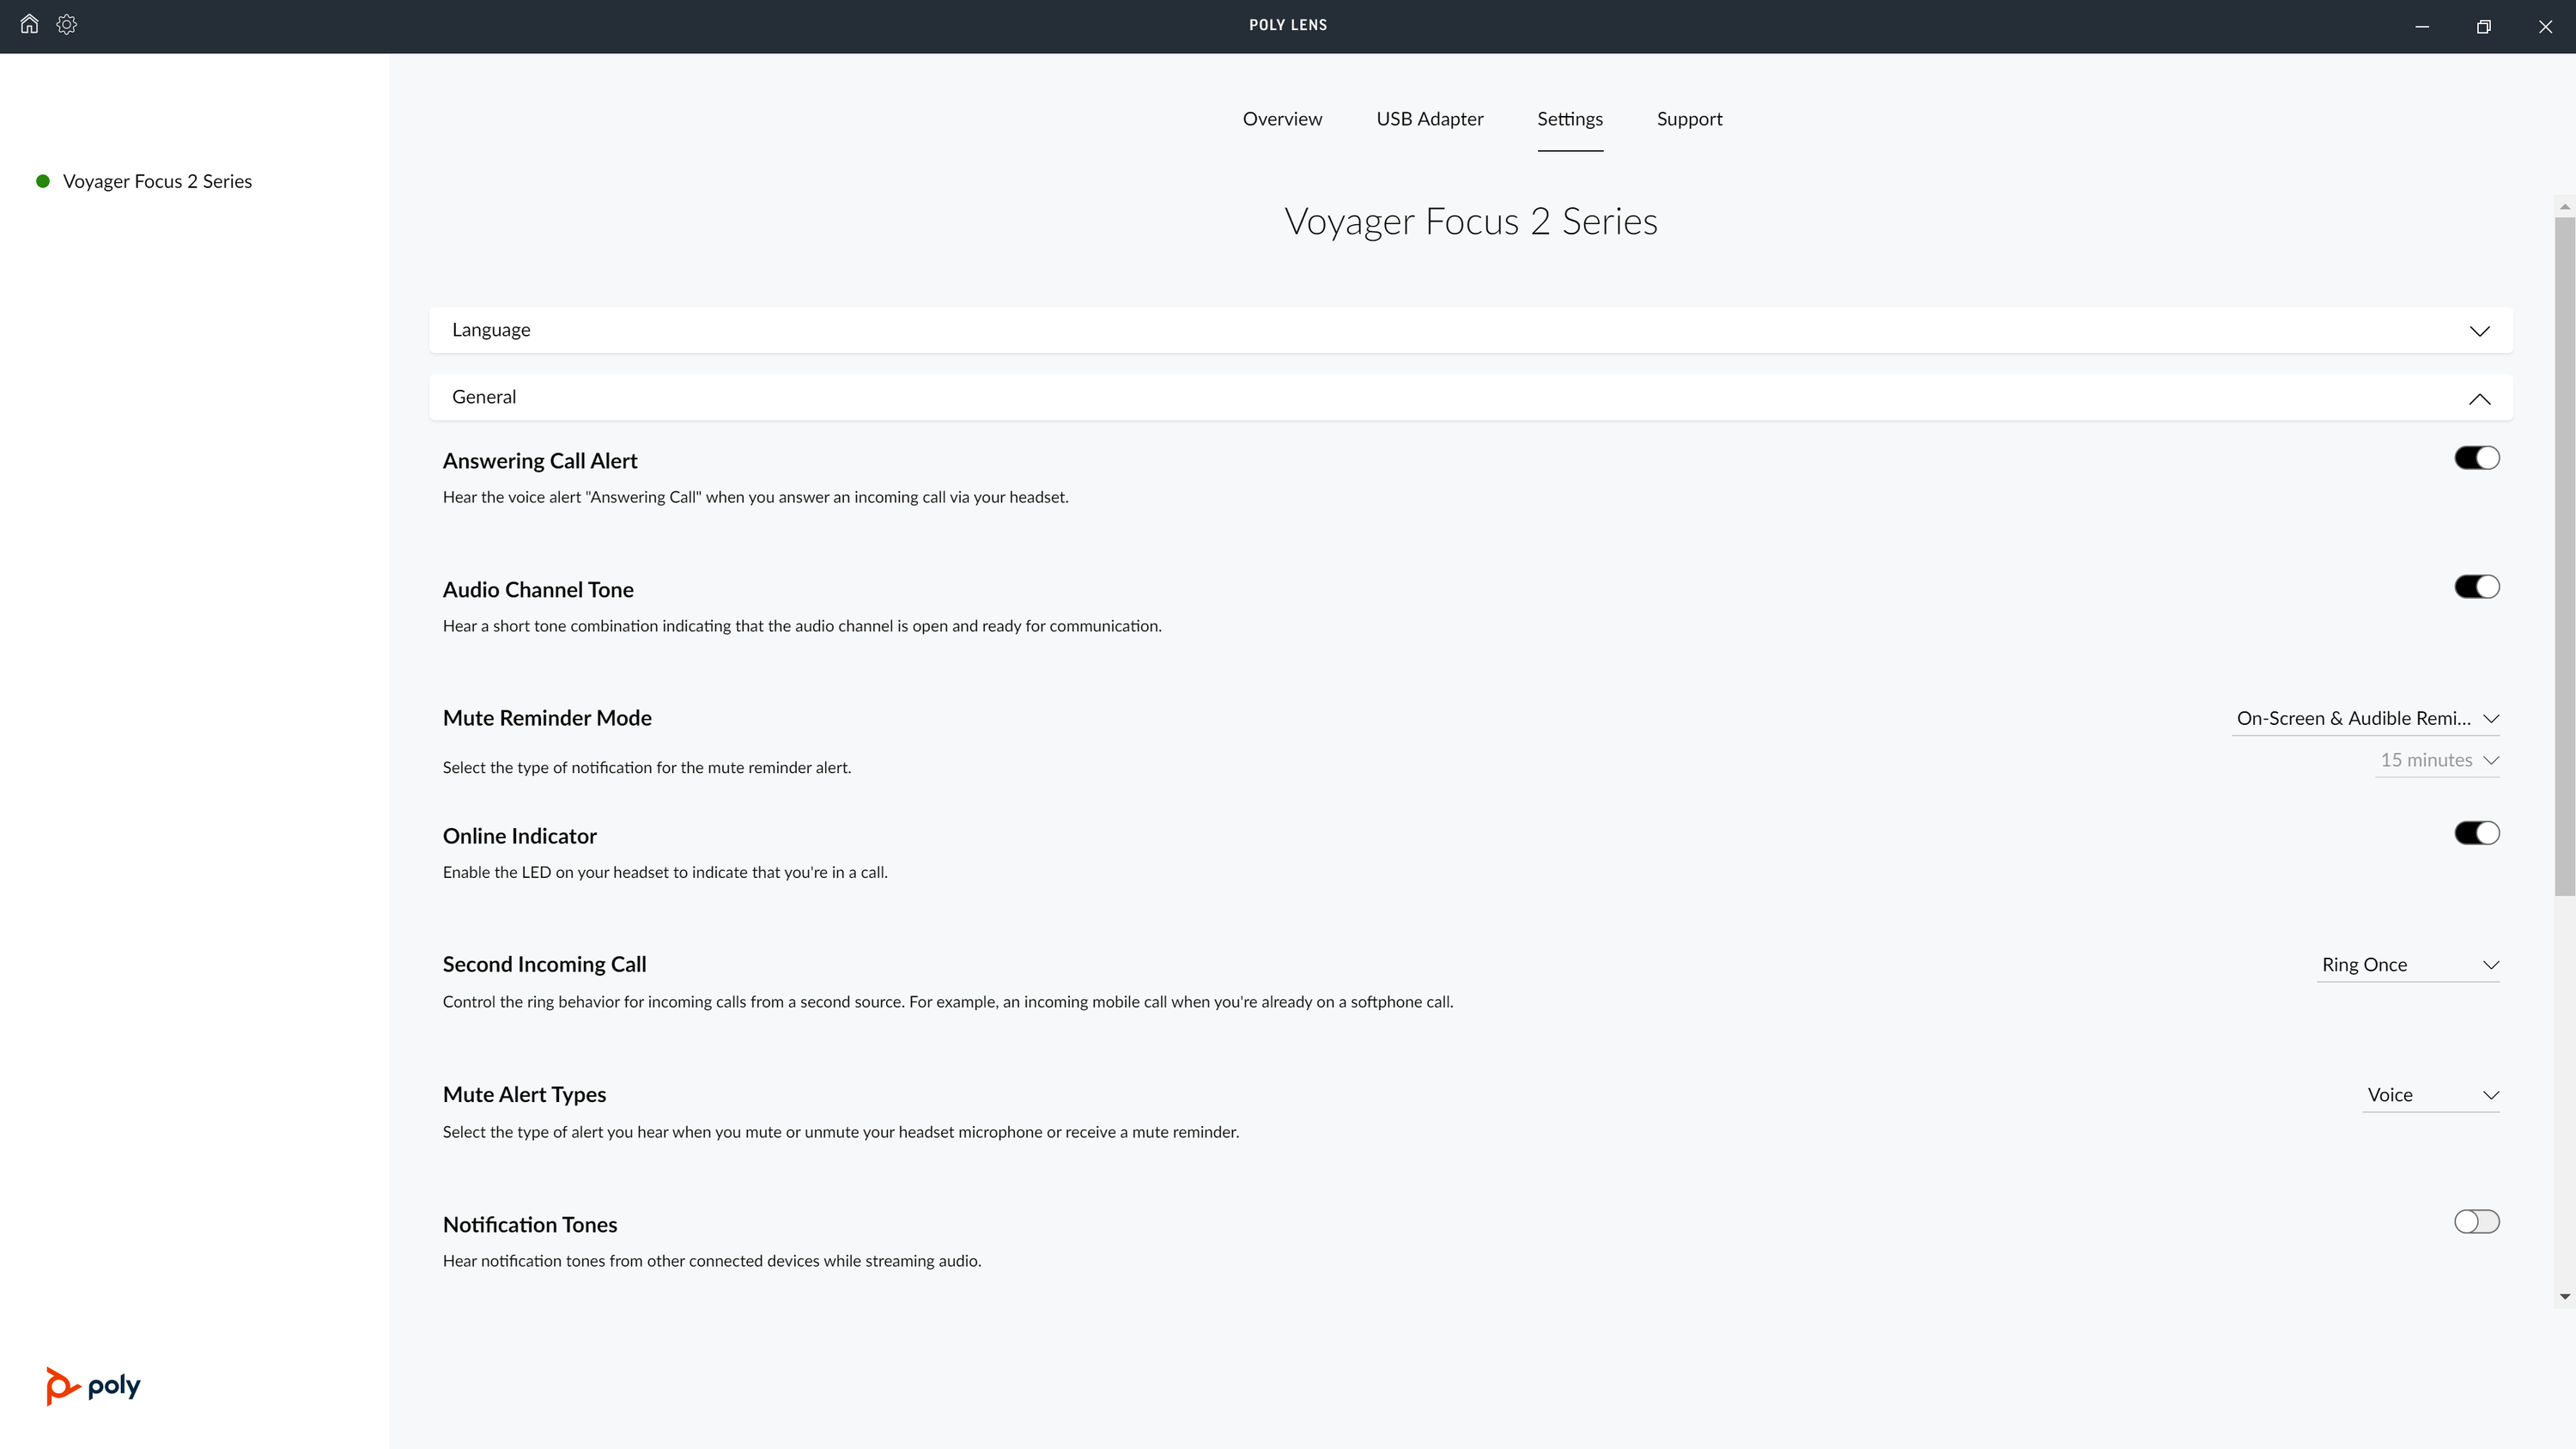
Task: Click the scrollbar down arrow
Action: tap(2564, 1297)
